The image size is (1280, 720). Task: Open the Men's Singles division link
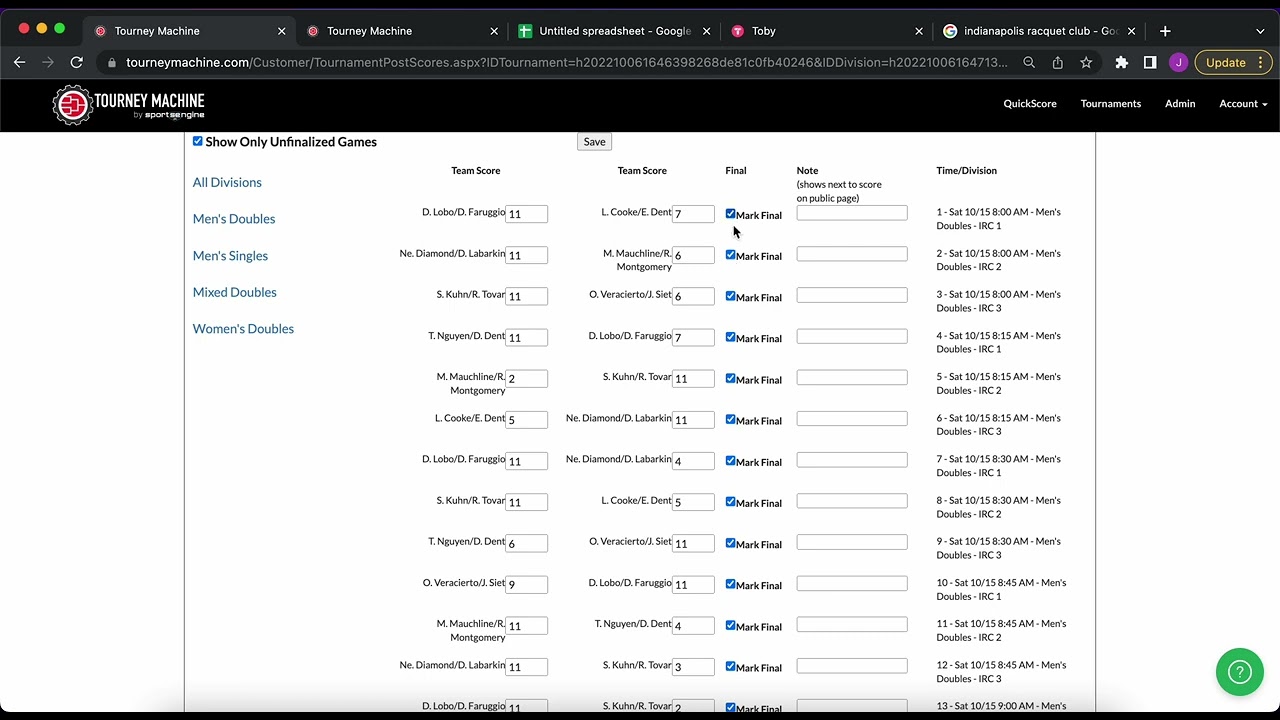click(x=230, y=256)
